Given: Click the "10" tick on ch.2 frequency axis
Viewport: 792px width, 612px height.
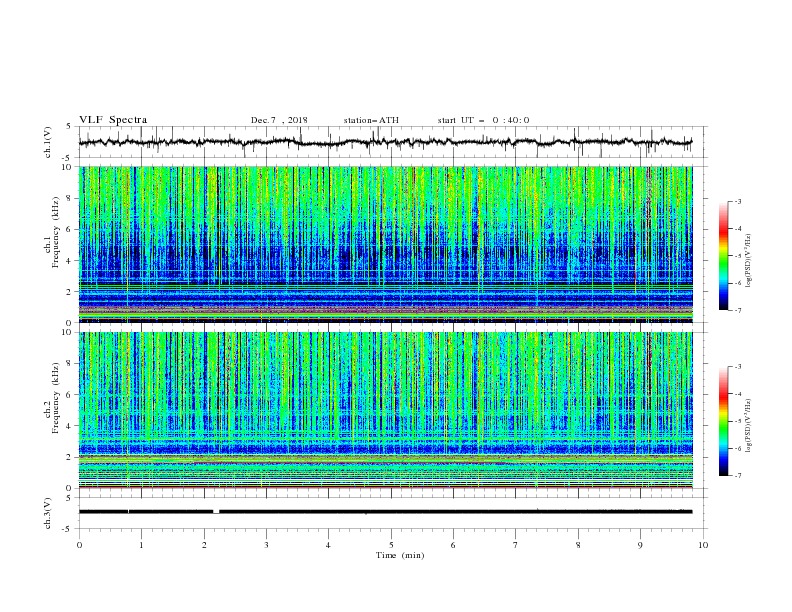Looking at the screenshot, I should [68, 332].
